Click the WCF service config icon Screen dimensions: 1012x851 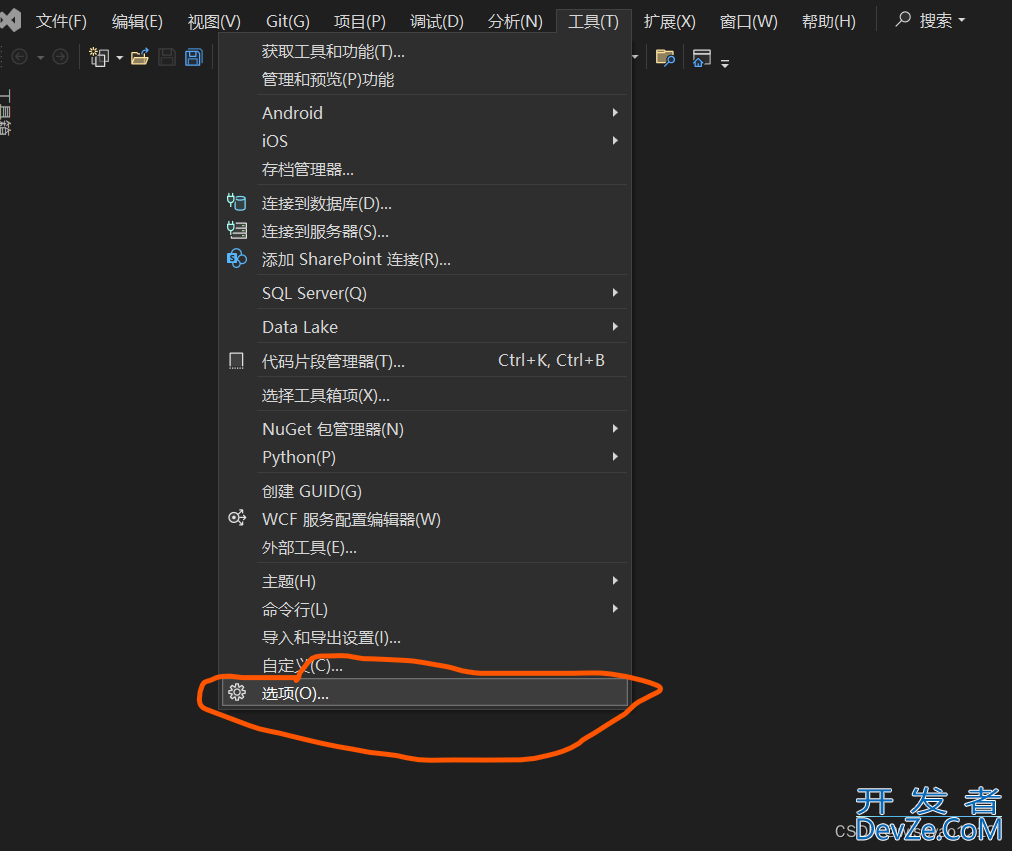(x=237, y=518)
